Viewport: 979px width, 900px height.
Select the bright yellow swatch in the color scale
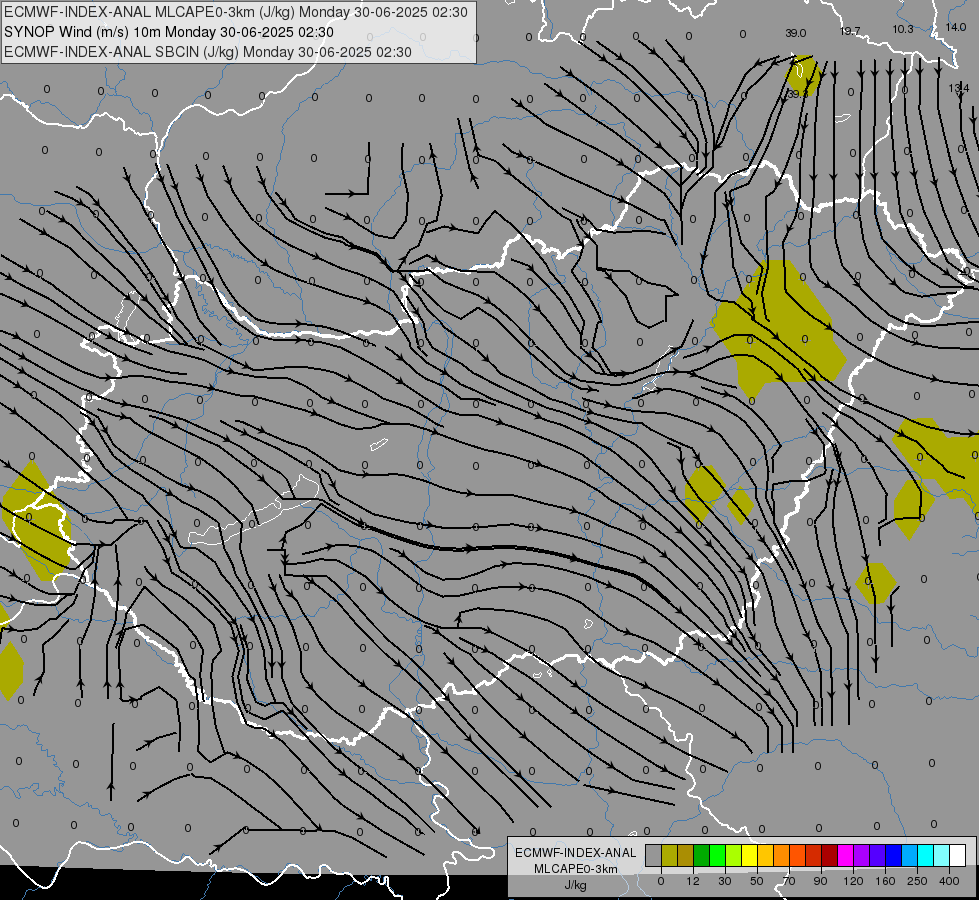tap(749, 855)
